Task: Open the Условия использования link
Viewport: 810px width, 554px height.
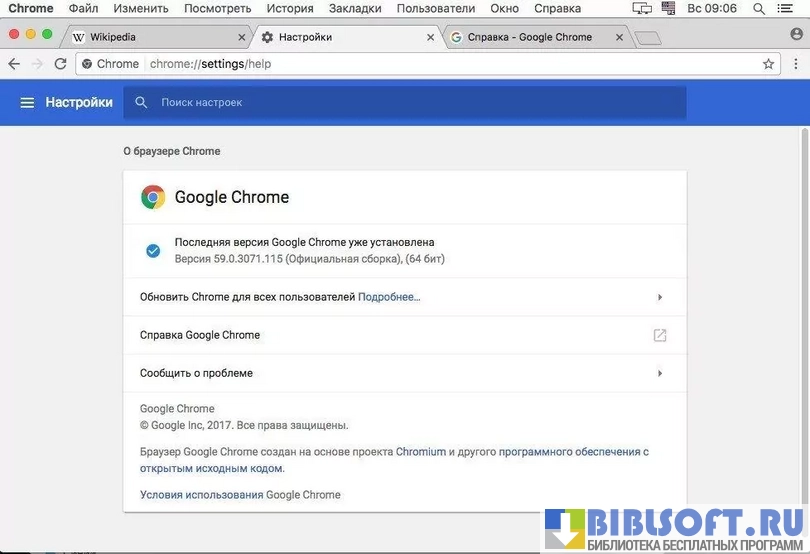Action: [x=201, y=495]
